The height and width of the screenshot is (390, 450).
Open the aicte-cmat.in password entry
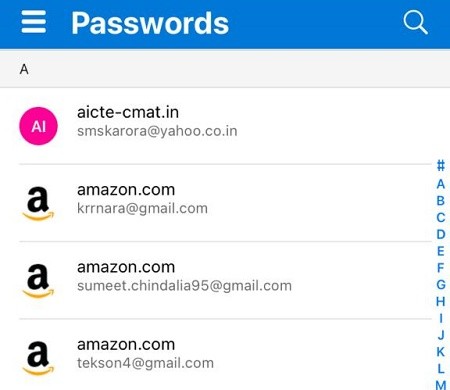225,126
